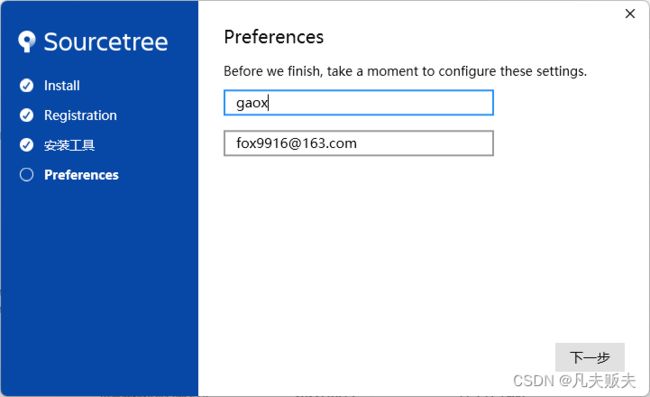Select the Registration step label
The height and width of the screenshot is (397, 650).
pos(80,115)
